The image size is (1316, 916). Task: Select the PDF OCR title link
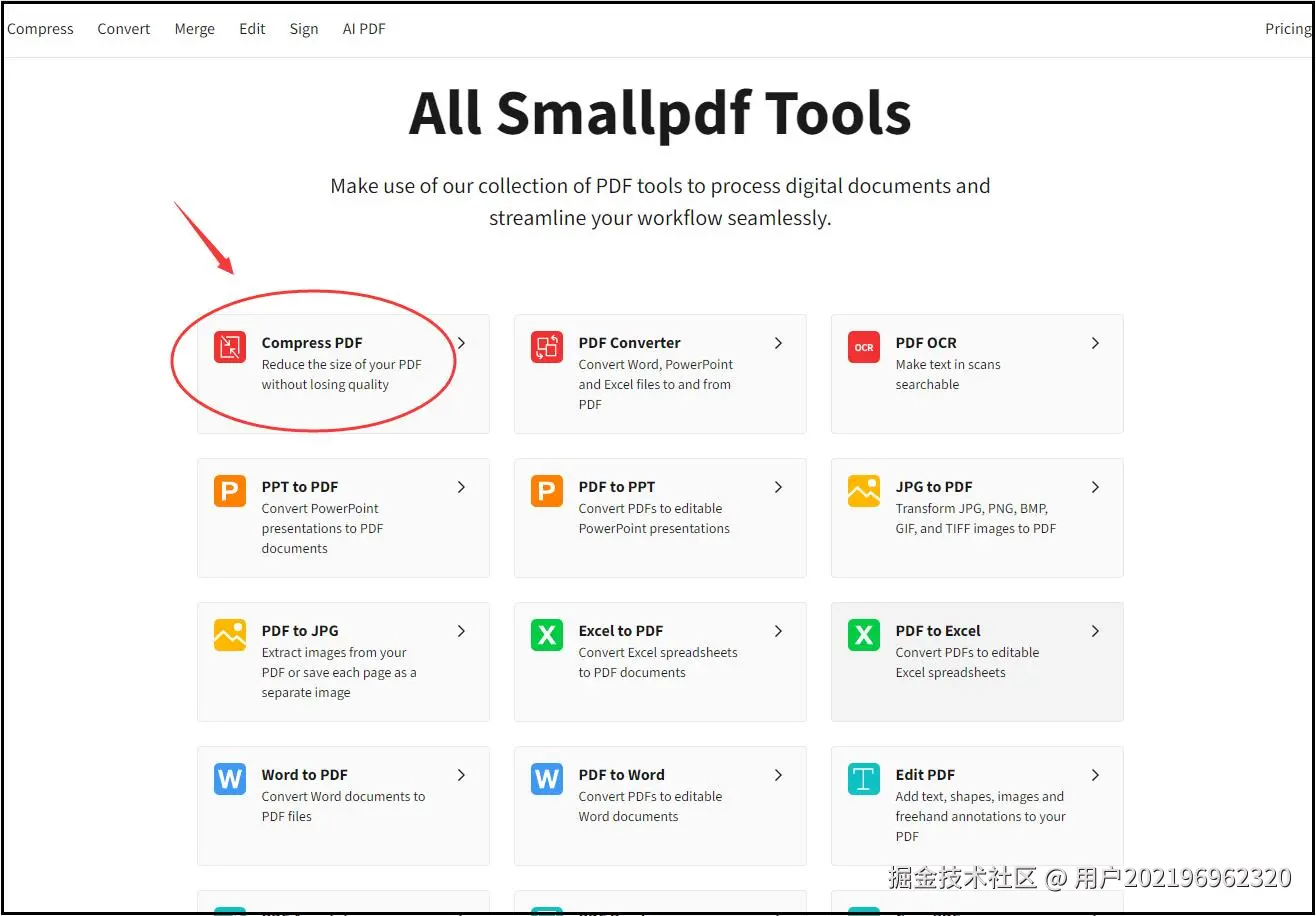click(x=926, y=343)
